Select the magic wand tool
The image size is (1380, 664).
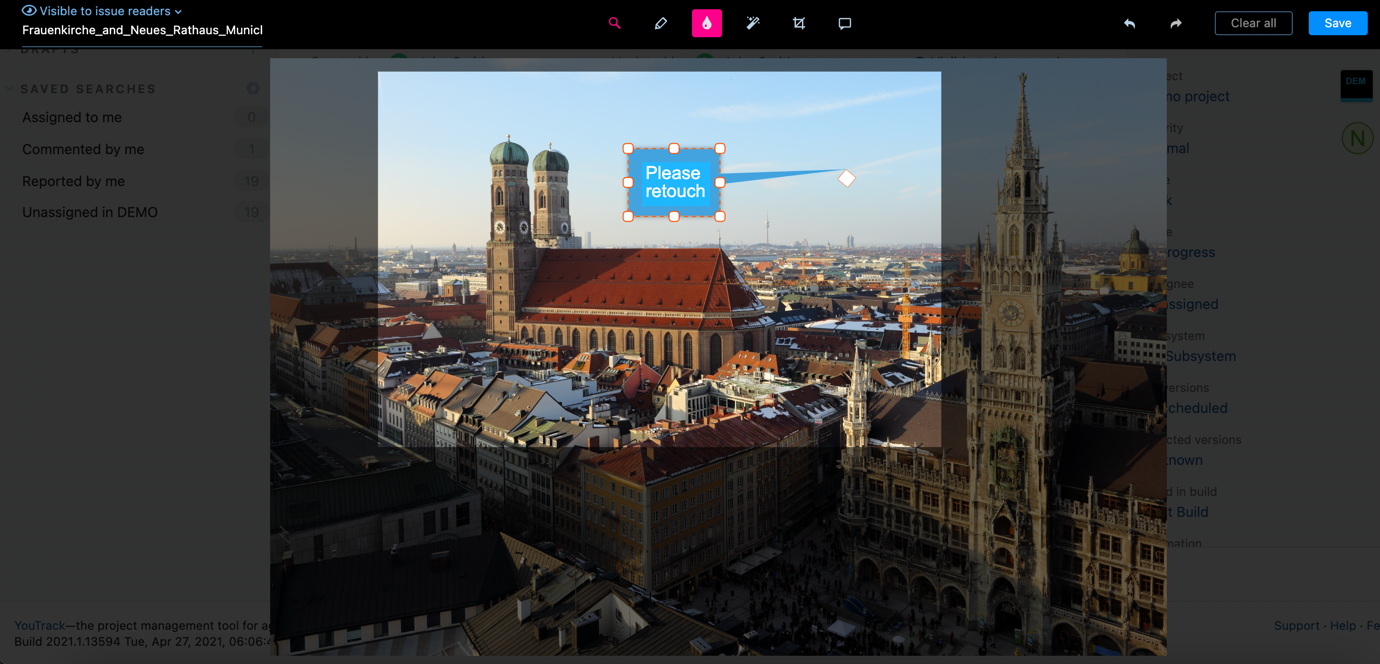tap(752, 22)
